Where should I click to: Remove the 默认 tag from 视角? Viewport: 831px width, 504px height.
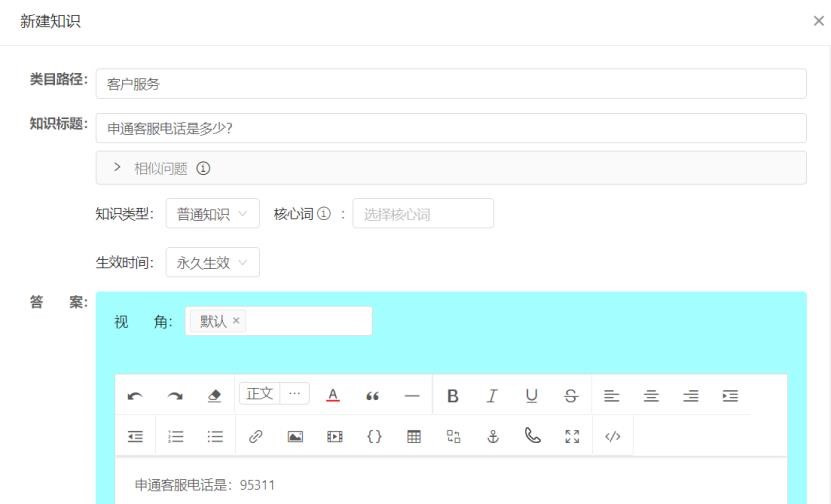click(236, 320)
